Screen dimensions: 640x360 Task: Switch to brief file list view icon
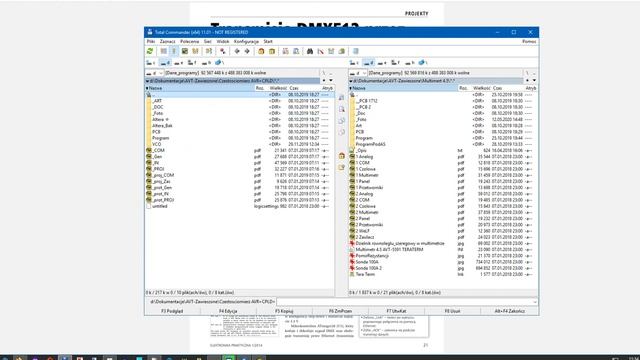point(164,51)
